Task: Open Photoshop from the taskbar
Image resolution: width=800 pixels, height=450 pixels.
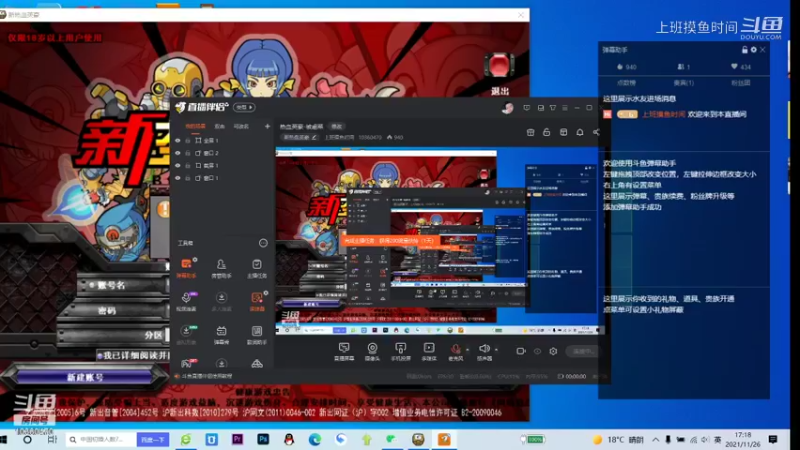Action: (263, 439)
